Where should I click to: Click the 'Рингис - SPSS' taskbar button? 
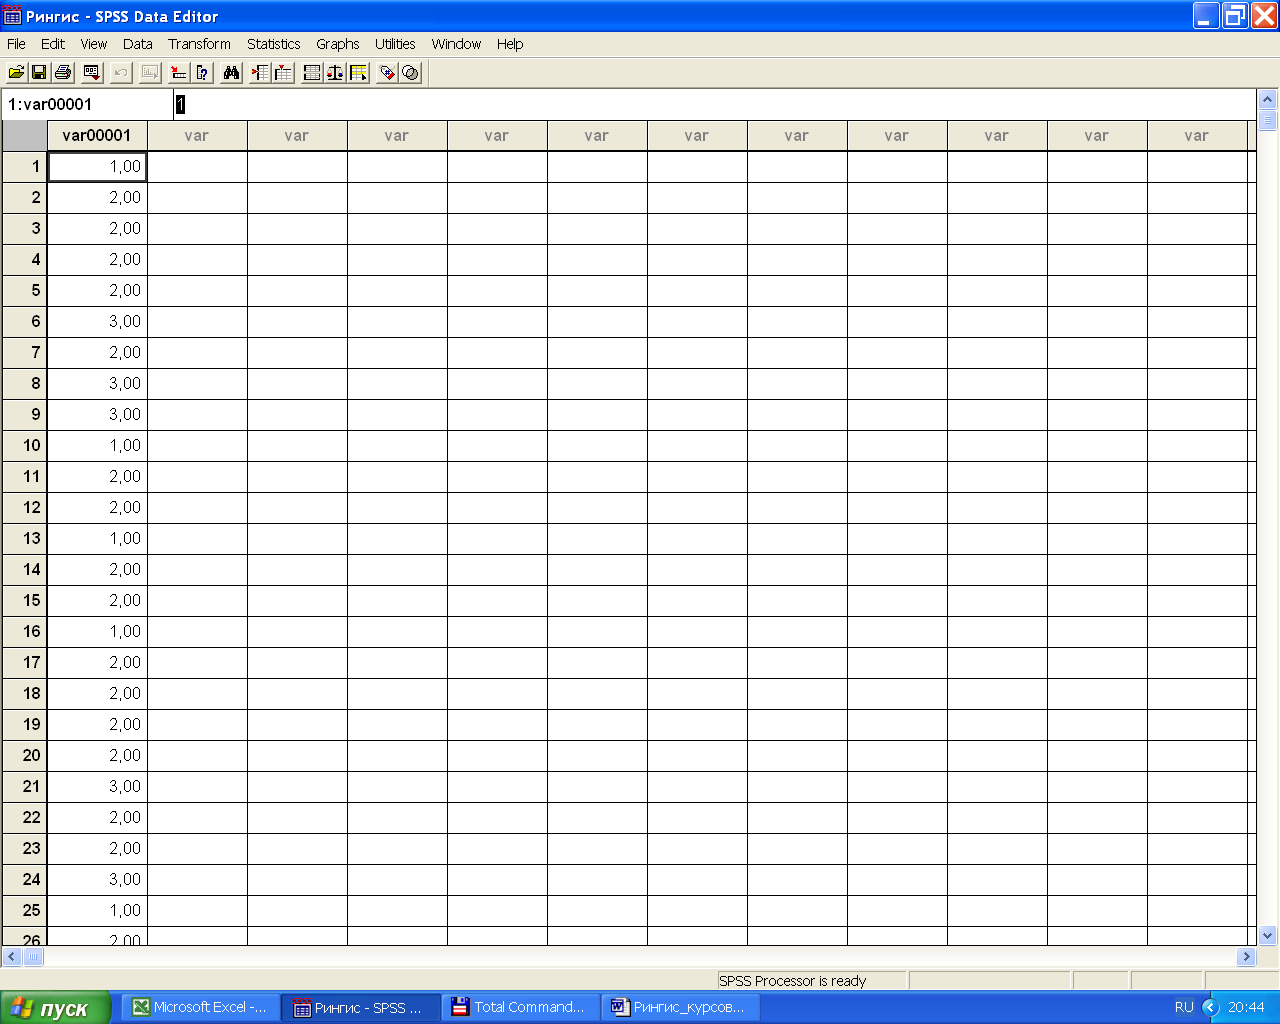pyautogui.click(x=360, y=1008)
